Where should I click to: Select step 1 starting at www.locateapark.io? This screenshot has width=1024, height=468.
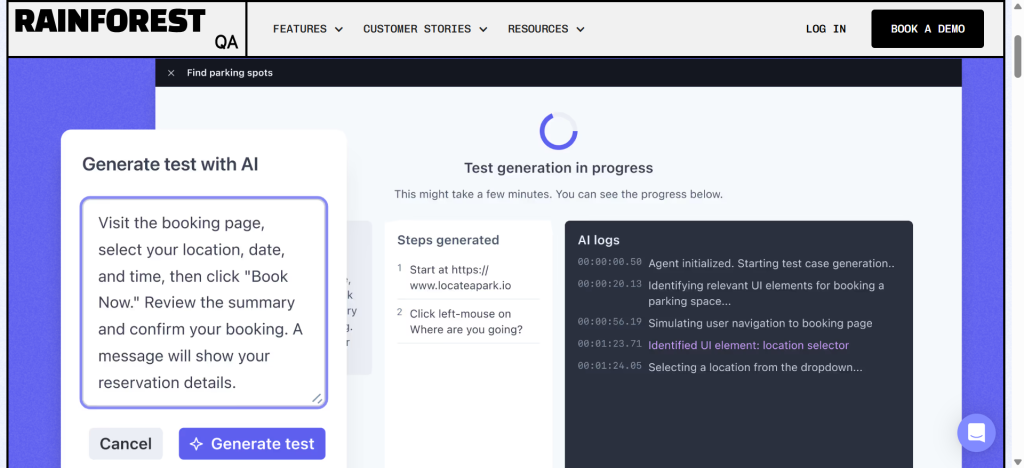466,277
